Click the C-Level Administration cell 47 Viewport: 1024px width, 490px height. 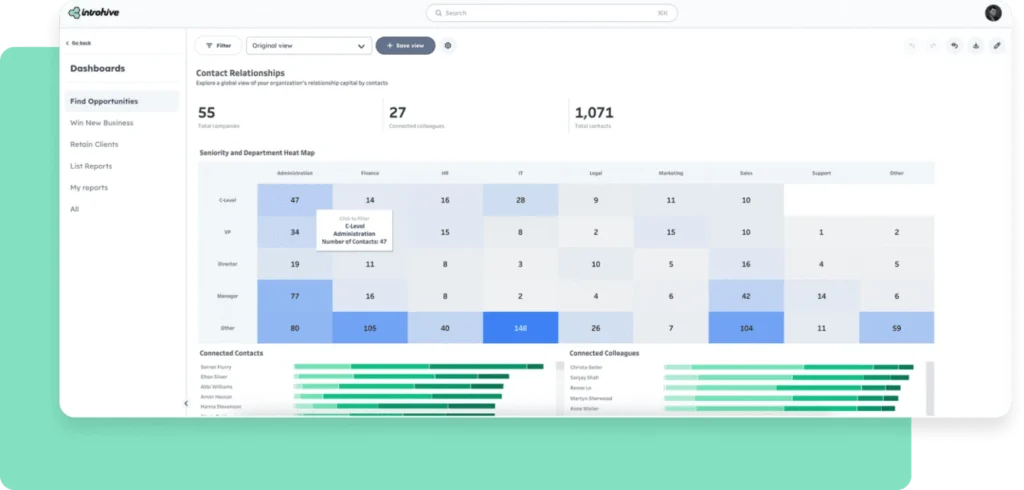click(x=295, y=200)
